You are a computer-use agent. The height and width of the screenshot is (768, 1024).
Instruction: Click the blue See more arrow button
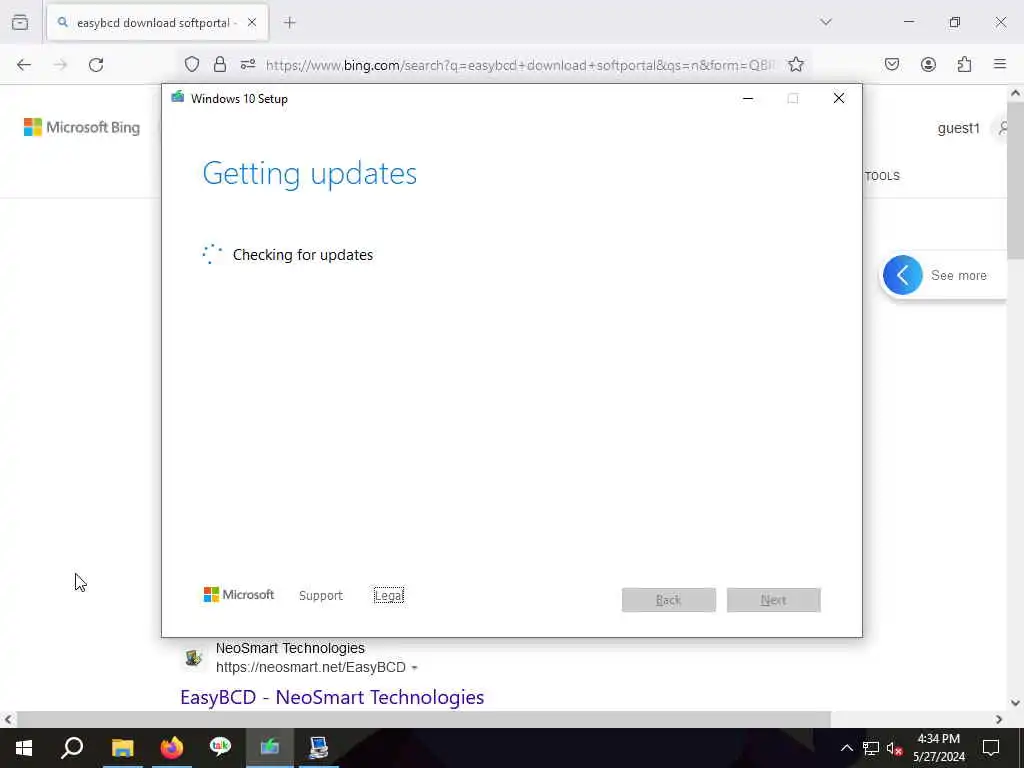click(x=903, y=275)
